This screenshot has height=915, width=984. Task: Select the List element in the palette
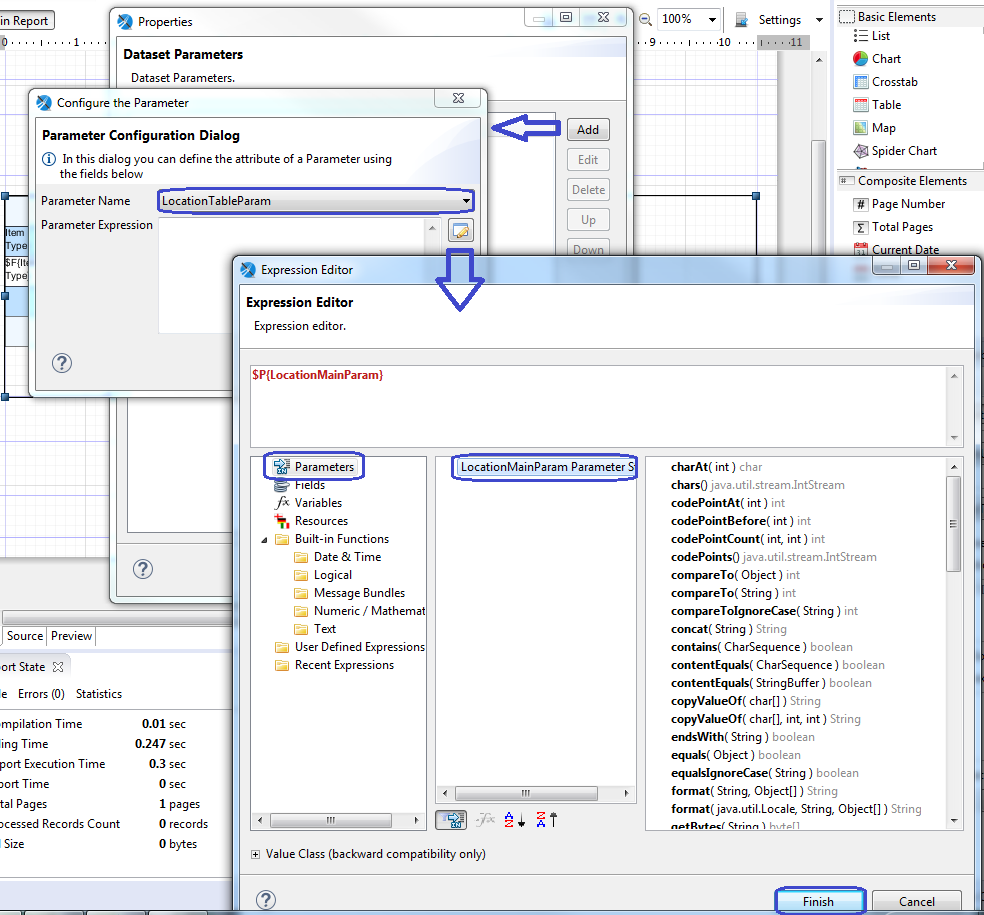point(872,36)
